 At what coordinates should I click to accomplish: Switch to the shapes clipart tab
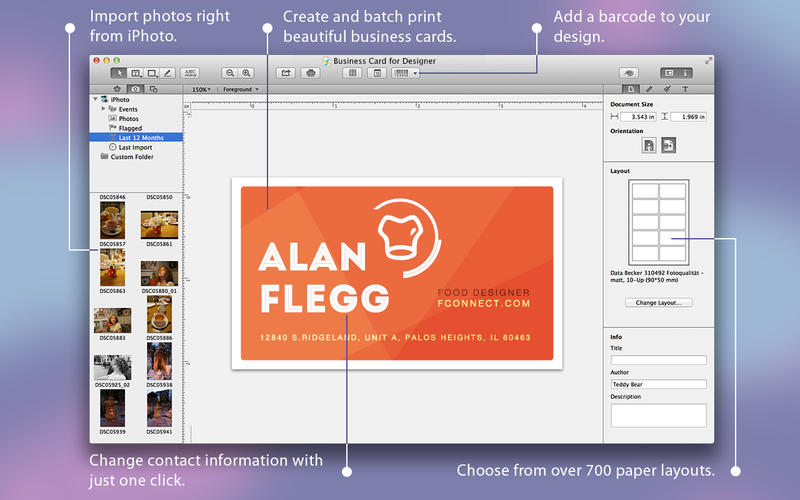click(153, 89)
